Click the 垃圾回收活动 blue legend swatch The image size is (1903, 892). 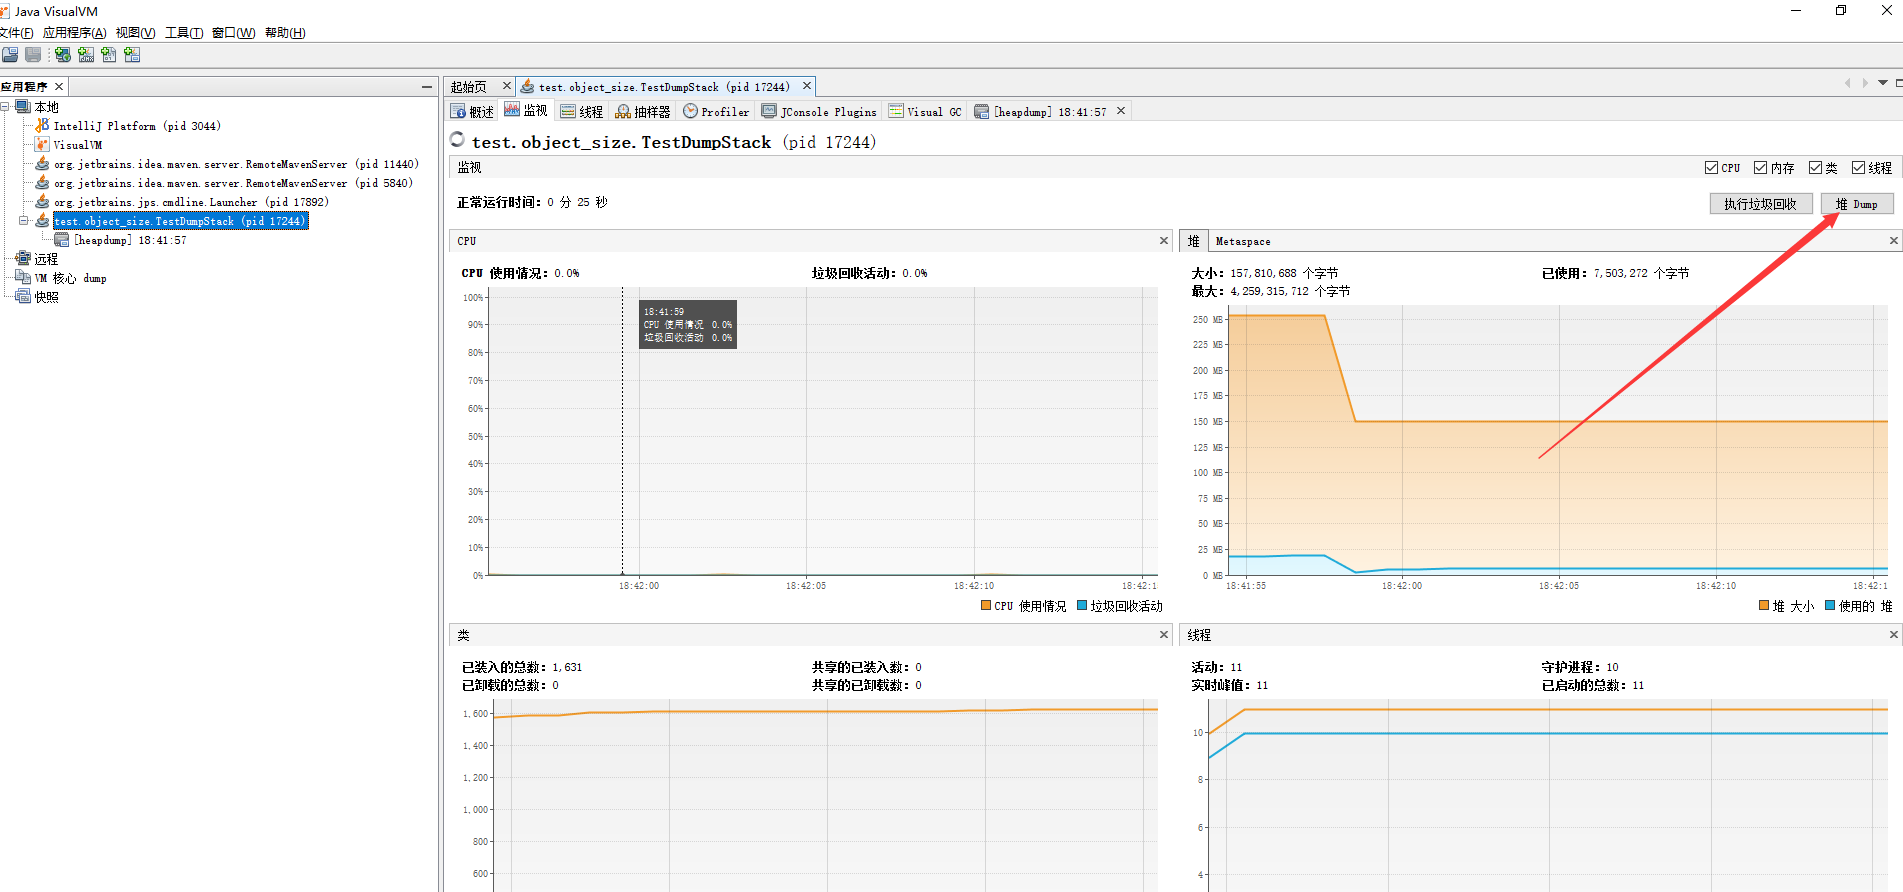(x=1082, y=605)
